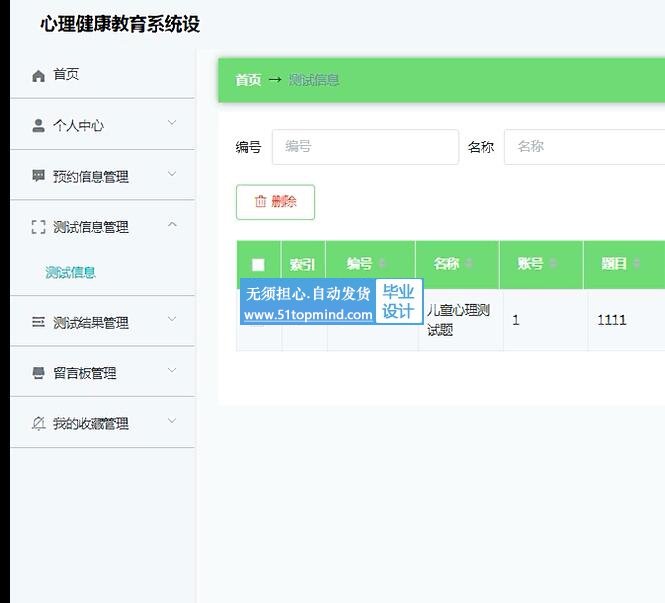Expand the 留言板管理 menu chevron
The height and width of the screenshot is (603, 665).
[x=172, y=370]
